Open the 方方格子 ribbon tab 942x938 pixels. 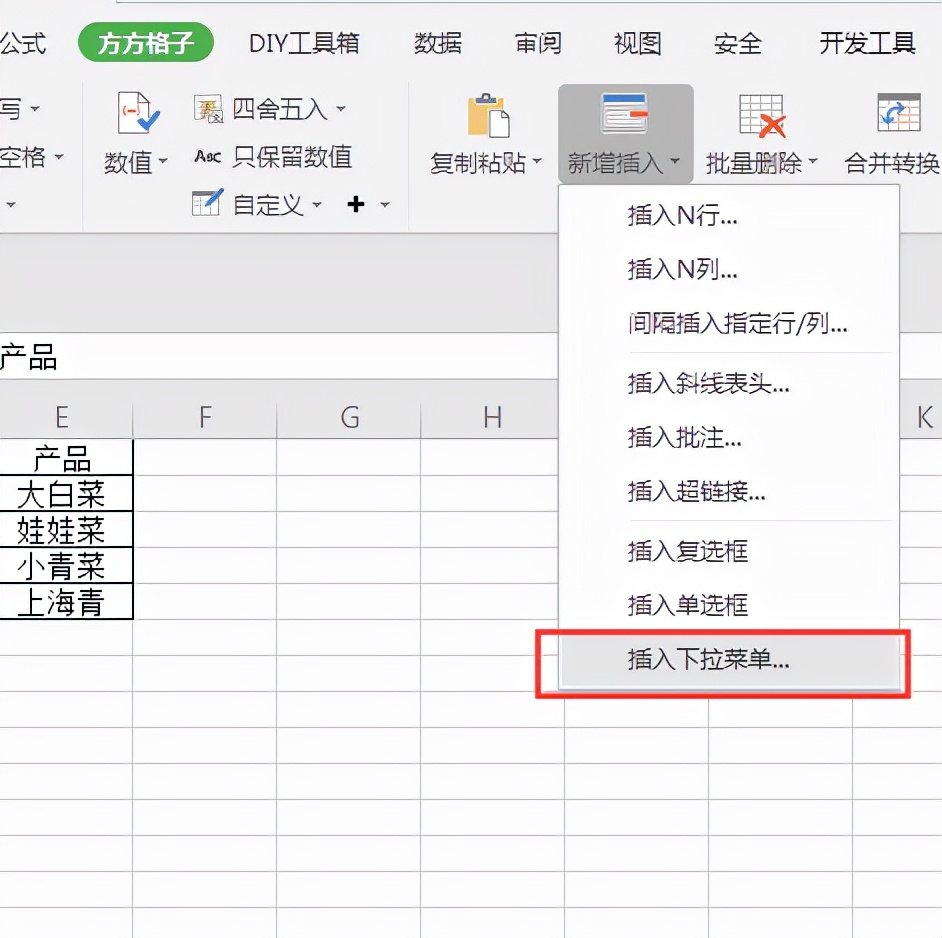click(146, 42)
